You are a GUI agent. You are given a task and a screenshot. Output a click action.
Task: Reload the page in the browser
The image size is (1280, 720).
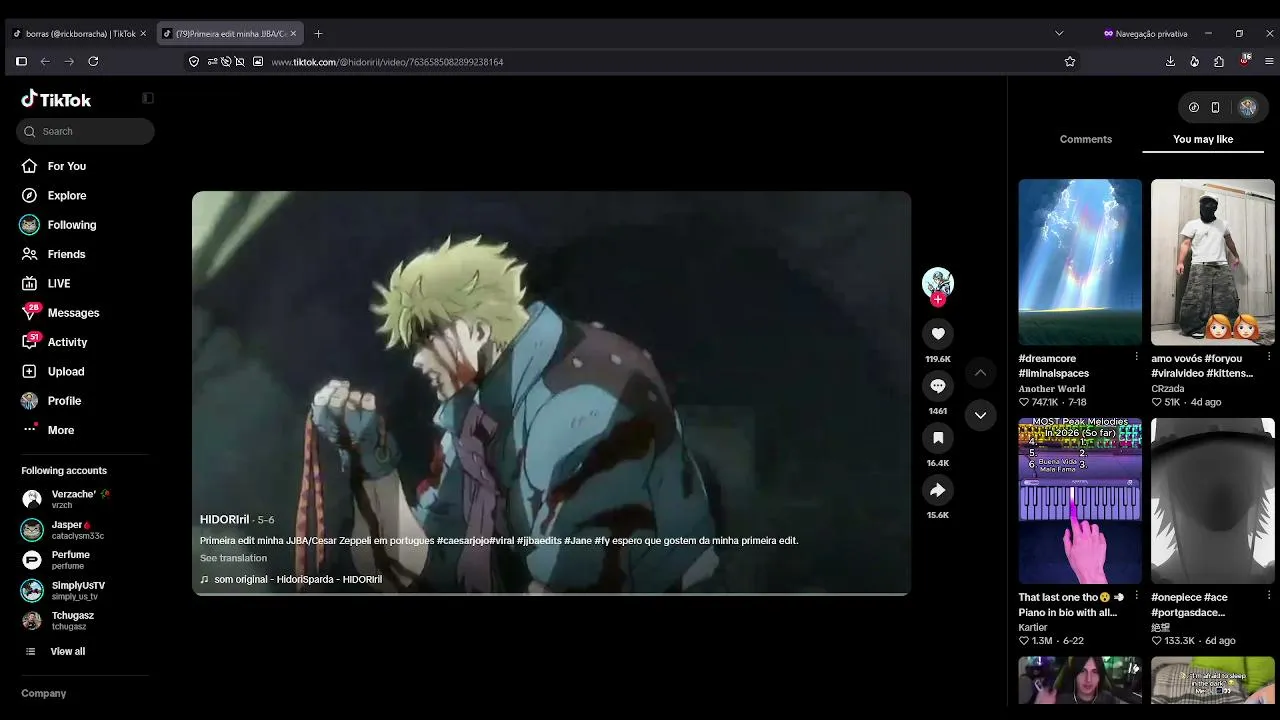click(93, 61)
